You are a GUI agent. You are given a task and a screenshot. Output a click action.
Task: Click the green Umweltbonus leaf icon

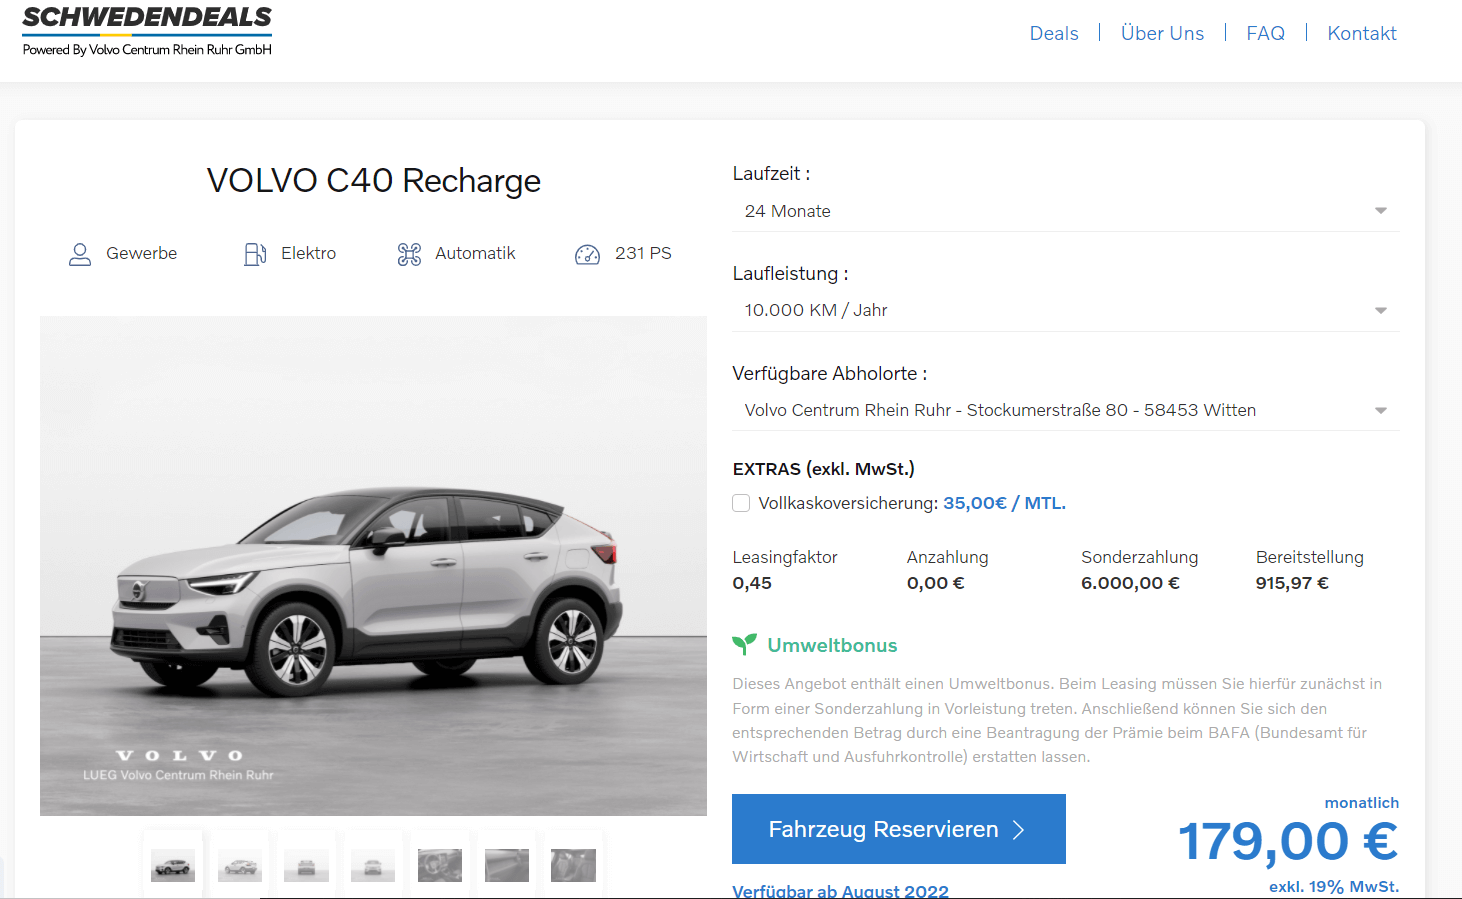[744, 645]
